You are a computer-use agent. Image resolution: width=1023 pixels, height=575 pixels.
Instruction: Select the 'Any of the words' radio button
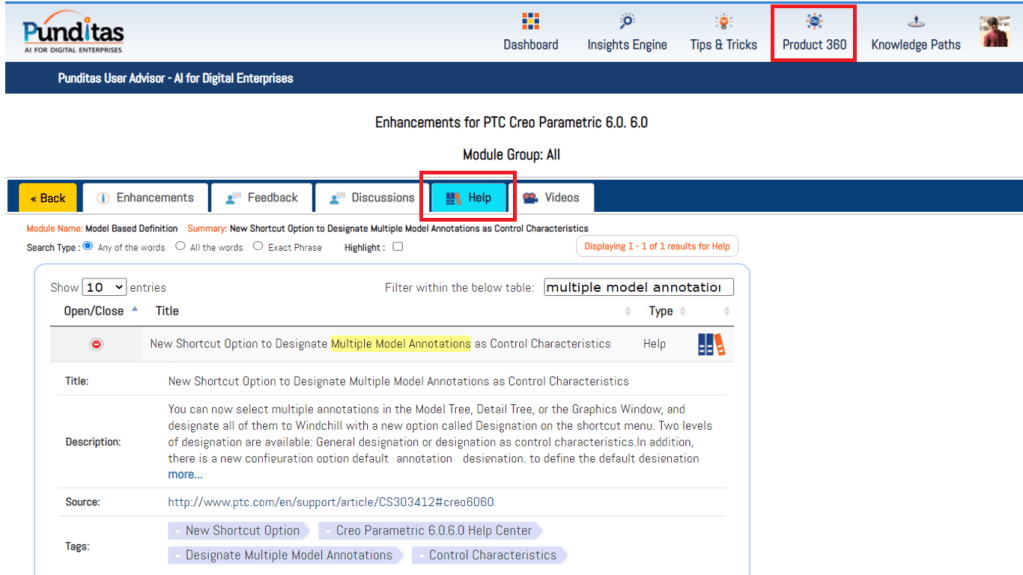coord(88,246)
